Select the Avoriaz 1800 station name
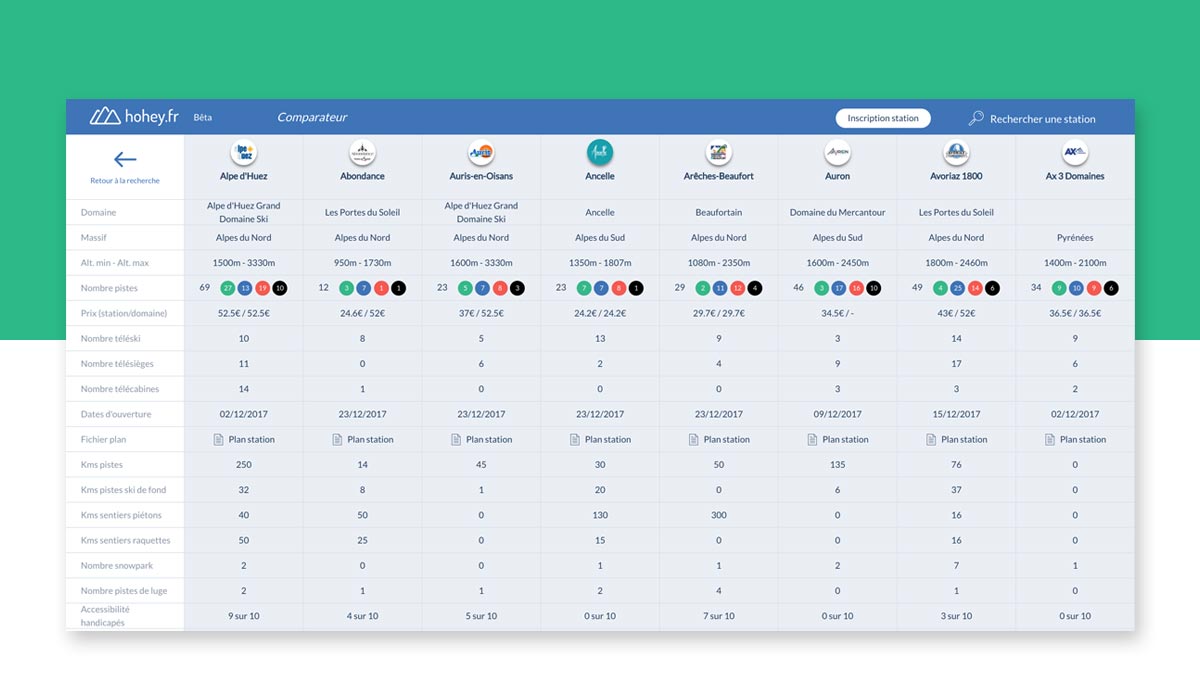 956,176
